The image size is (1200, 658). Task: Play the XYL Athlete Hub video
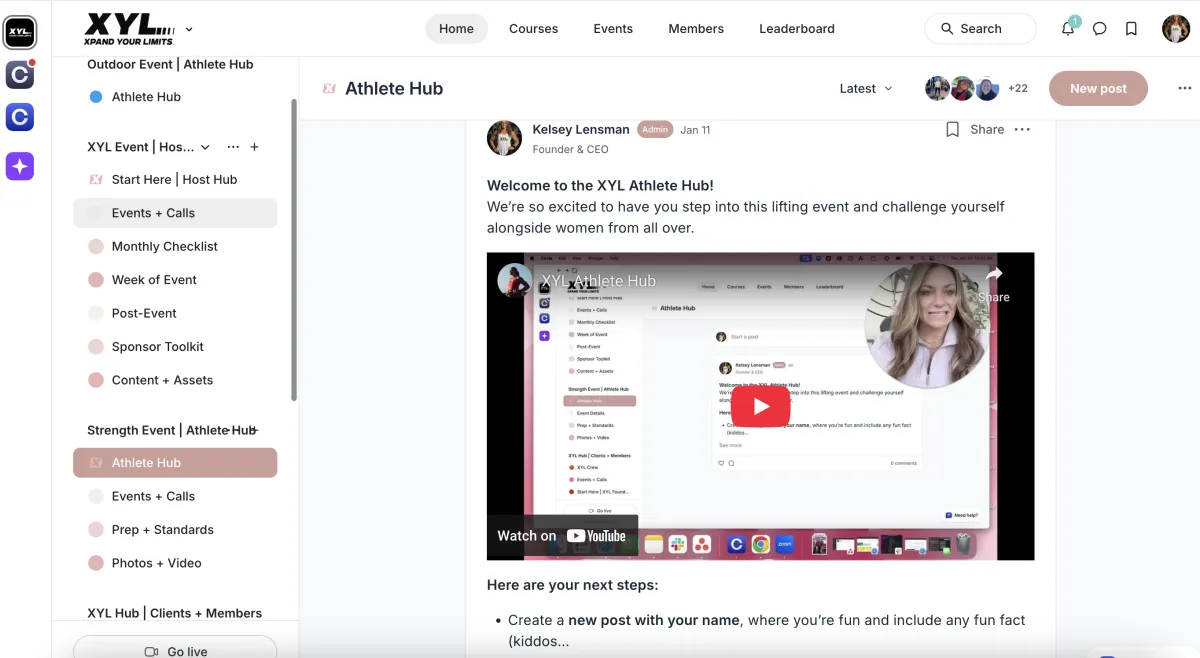(761, 406)
